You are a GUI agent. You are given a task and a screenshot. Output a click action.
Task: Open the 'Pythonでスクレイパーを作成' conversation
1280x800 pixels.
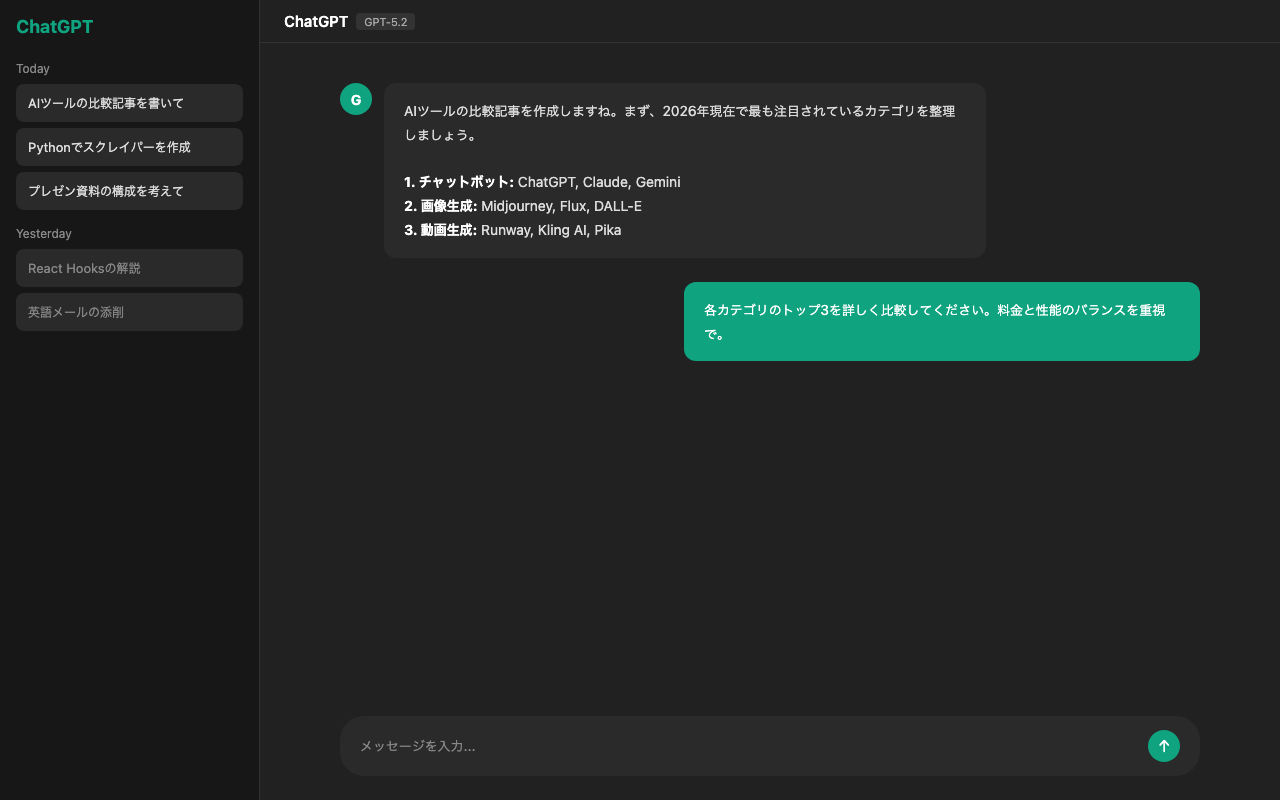pos(129,147)
